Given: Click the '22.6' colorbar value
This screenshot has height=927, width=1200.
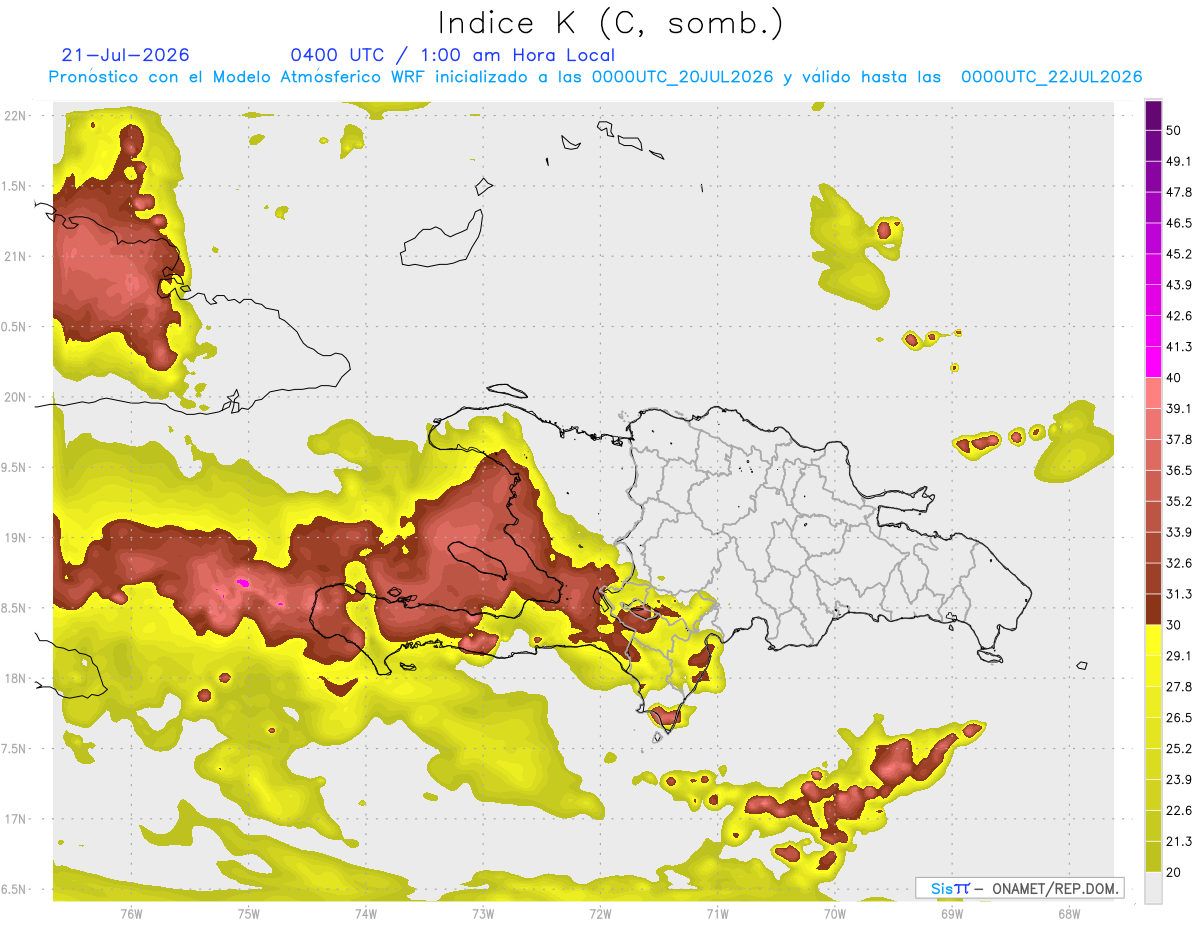Looking at the screenshot, I should tap(1179, 811).
